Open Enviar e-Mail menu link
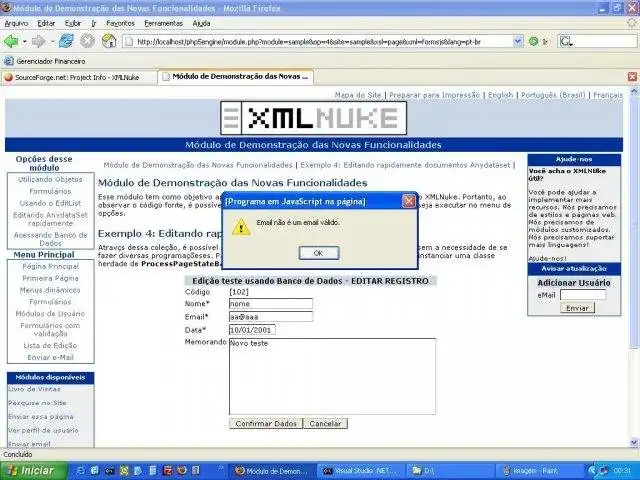 coord(50,358)
